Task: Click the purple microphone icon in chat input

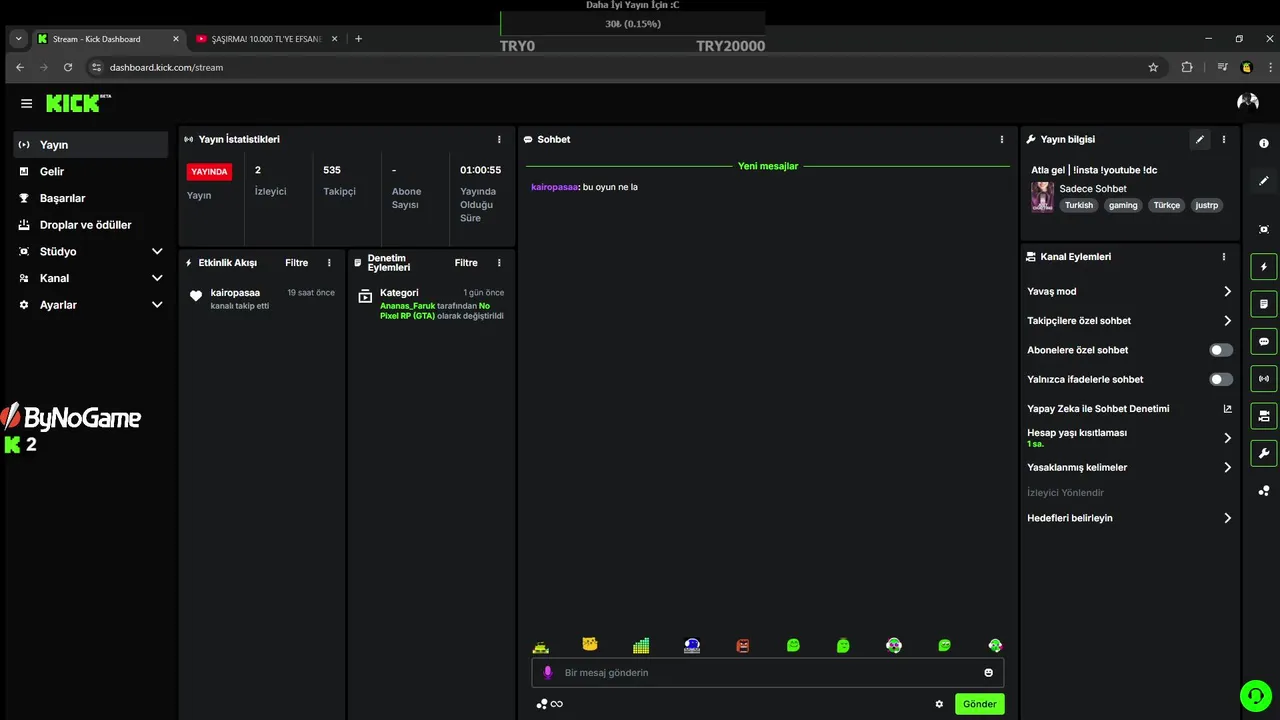Action: click(547, 673)
